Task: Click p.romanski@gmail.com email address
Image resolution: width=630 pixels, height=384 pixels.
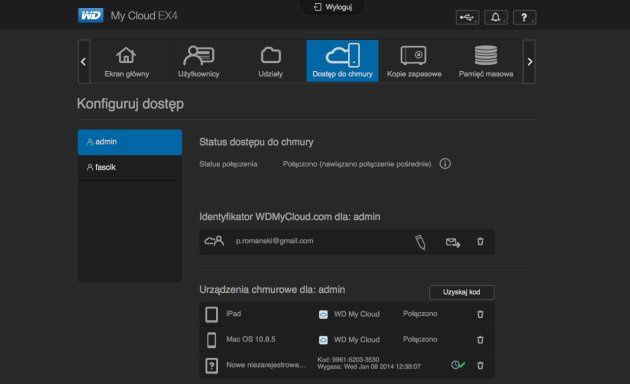Action: coord(274,241)
